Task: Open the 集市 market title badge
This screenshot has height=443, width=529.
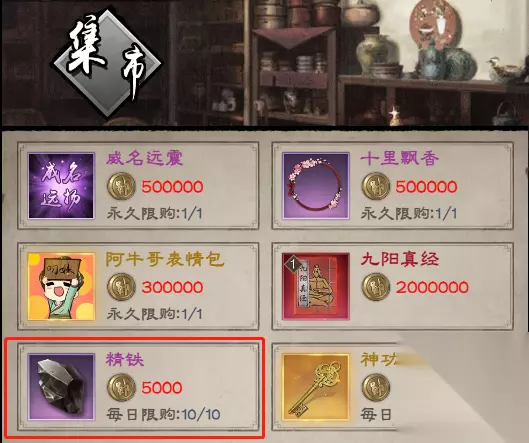Action: coord(107,63)
